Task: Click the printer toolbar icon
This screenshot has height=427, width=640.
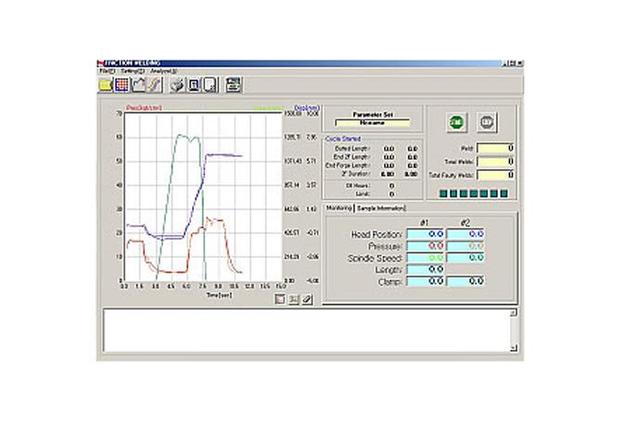Action: pyautogui.click(x=178, y=85)
